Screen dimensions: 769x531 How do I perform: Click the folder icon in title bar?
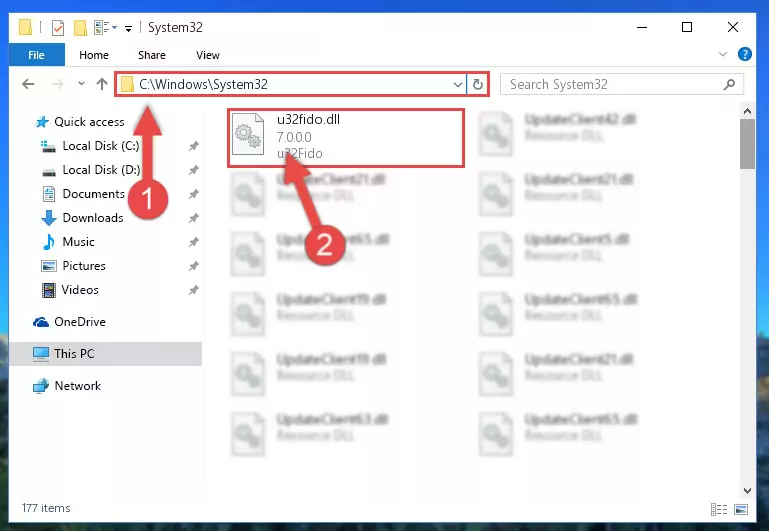[25, 27]
